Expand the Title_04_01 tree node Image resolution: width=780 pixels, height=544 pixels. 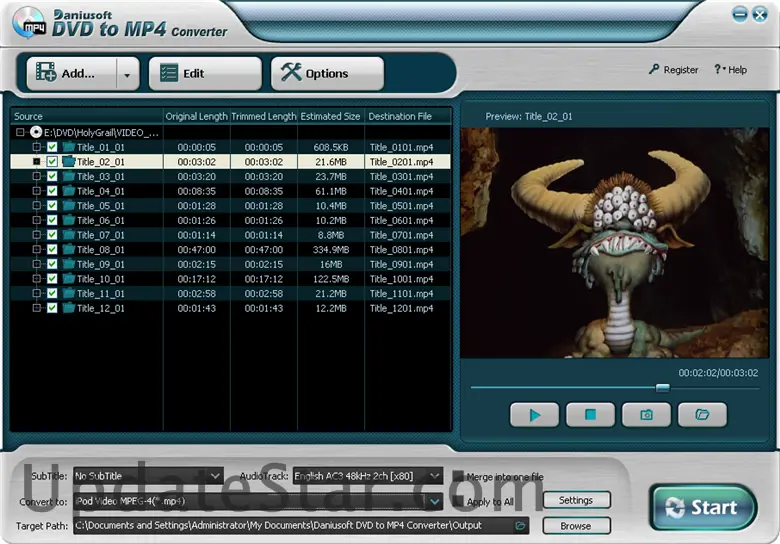[36, 191]
